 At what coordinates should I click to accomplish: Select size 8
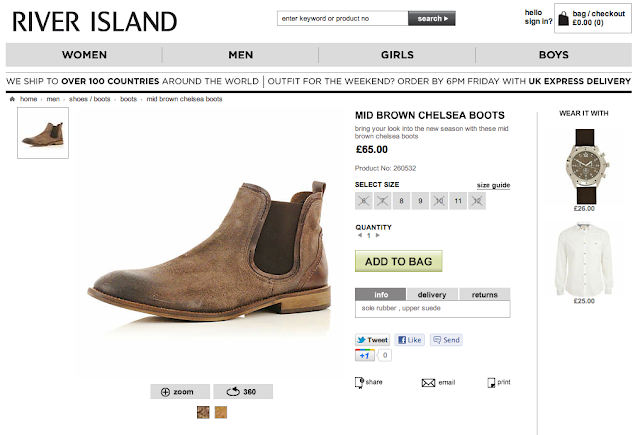click(401, 201)
